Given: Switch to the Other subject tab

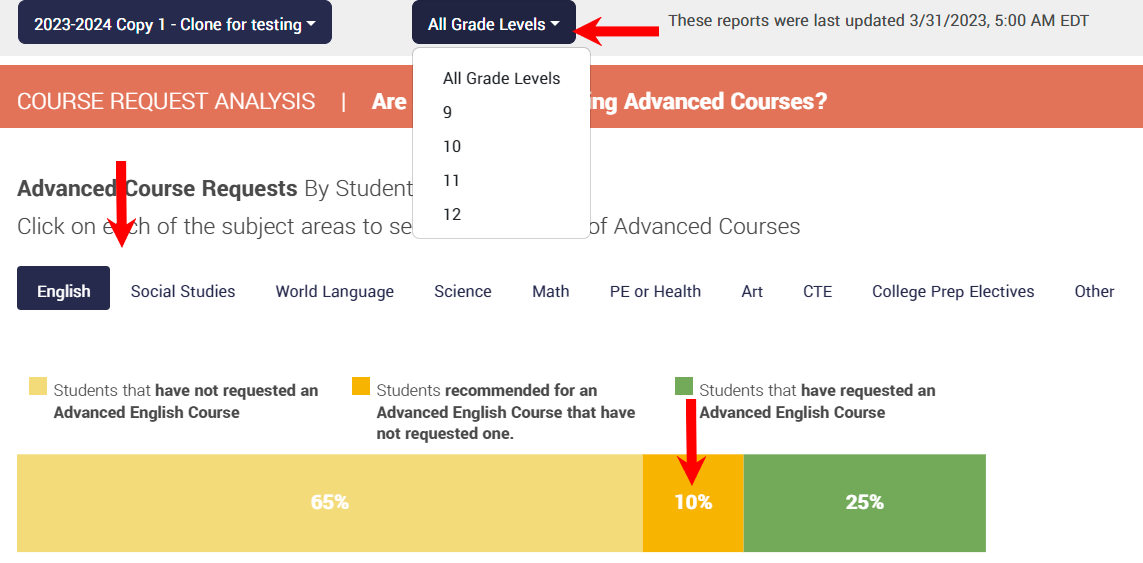Looking at the screenshot, I should coord(1094,291).
